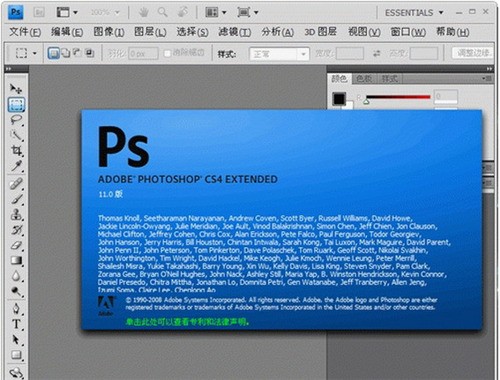Toggle the anti-alias checkbox
The height and width of the screenshot is (380, 500).
(x=167, y=53)
